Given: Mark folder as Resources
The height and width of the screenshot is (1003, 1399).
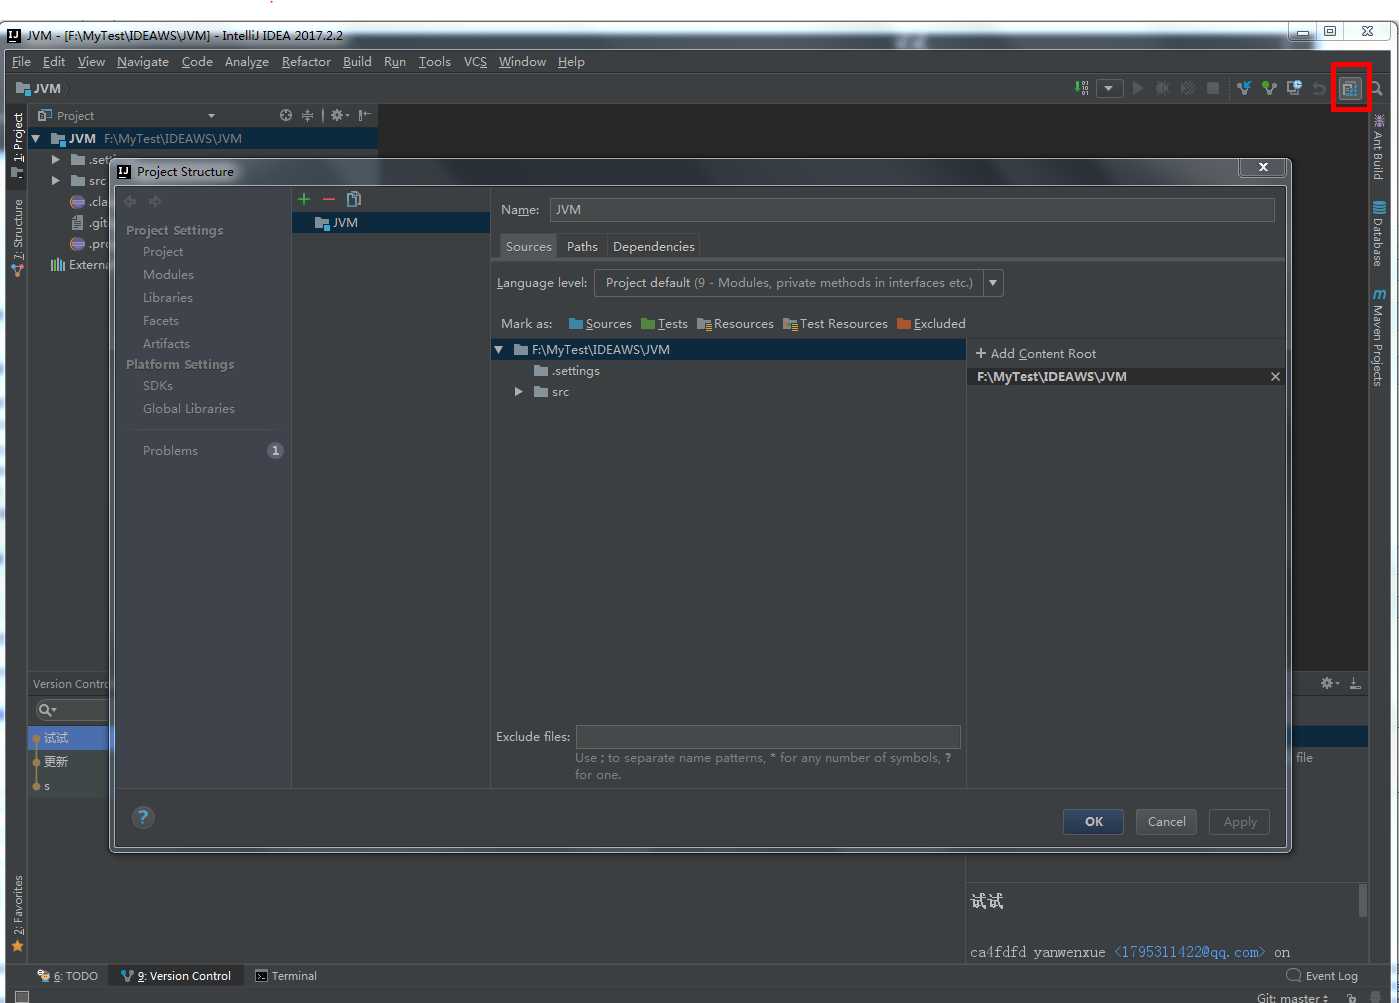Looking at the screenshot, I should tap(735, 324).
